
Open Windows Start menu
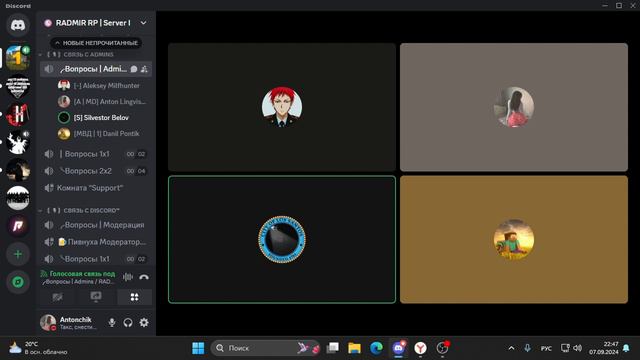point(198,348)
